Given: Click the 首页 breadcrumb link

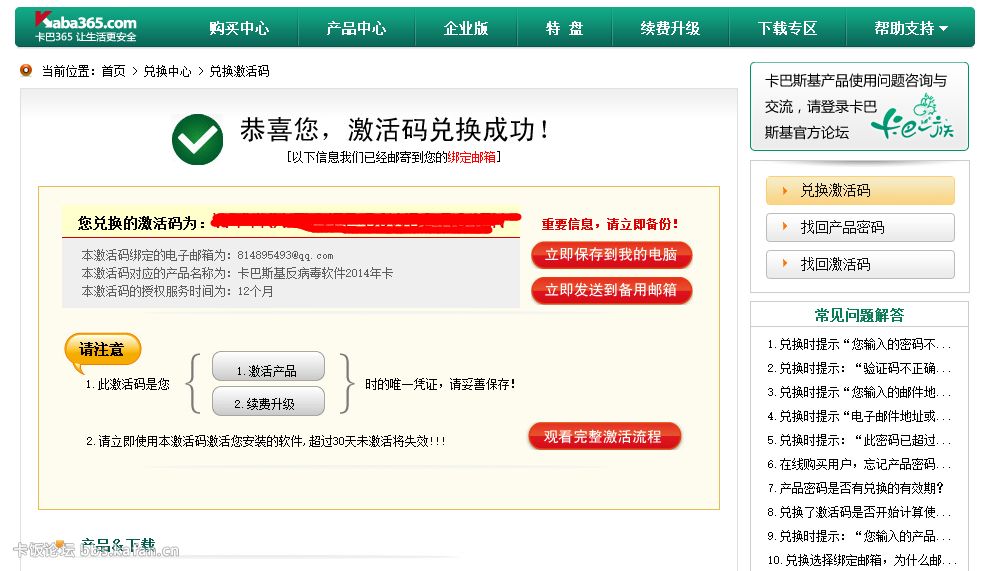Looking at the screenshot, I should click(x=114, y=71).
